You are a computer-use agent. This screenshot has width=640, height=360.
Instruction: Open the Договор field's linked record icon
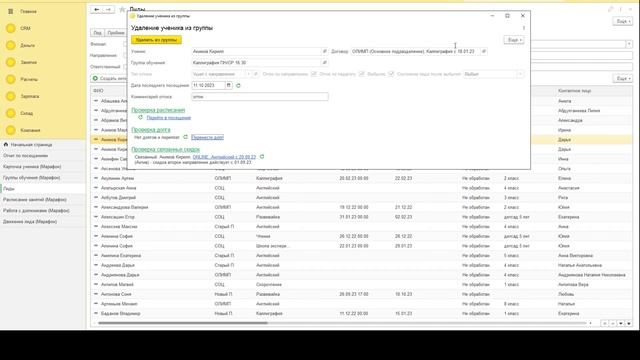pos(484,51)
